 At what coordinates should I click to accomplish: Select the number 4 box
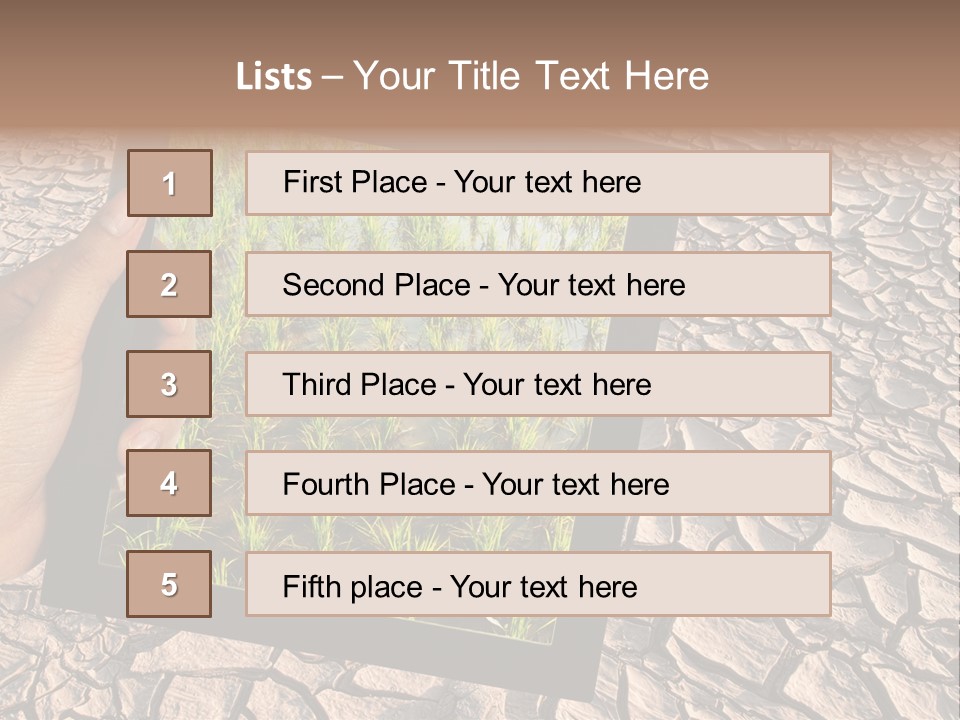tap(169, 484)
